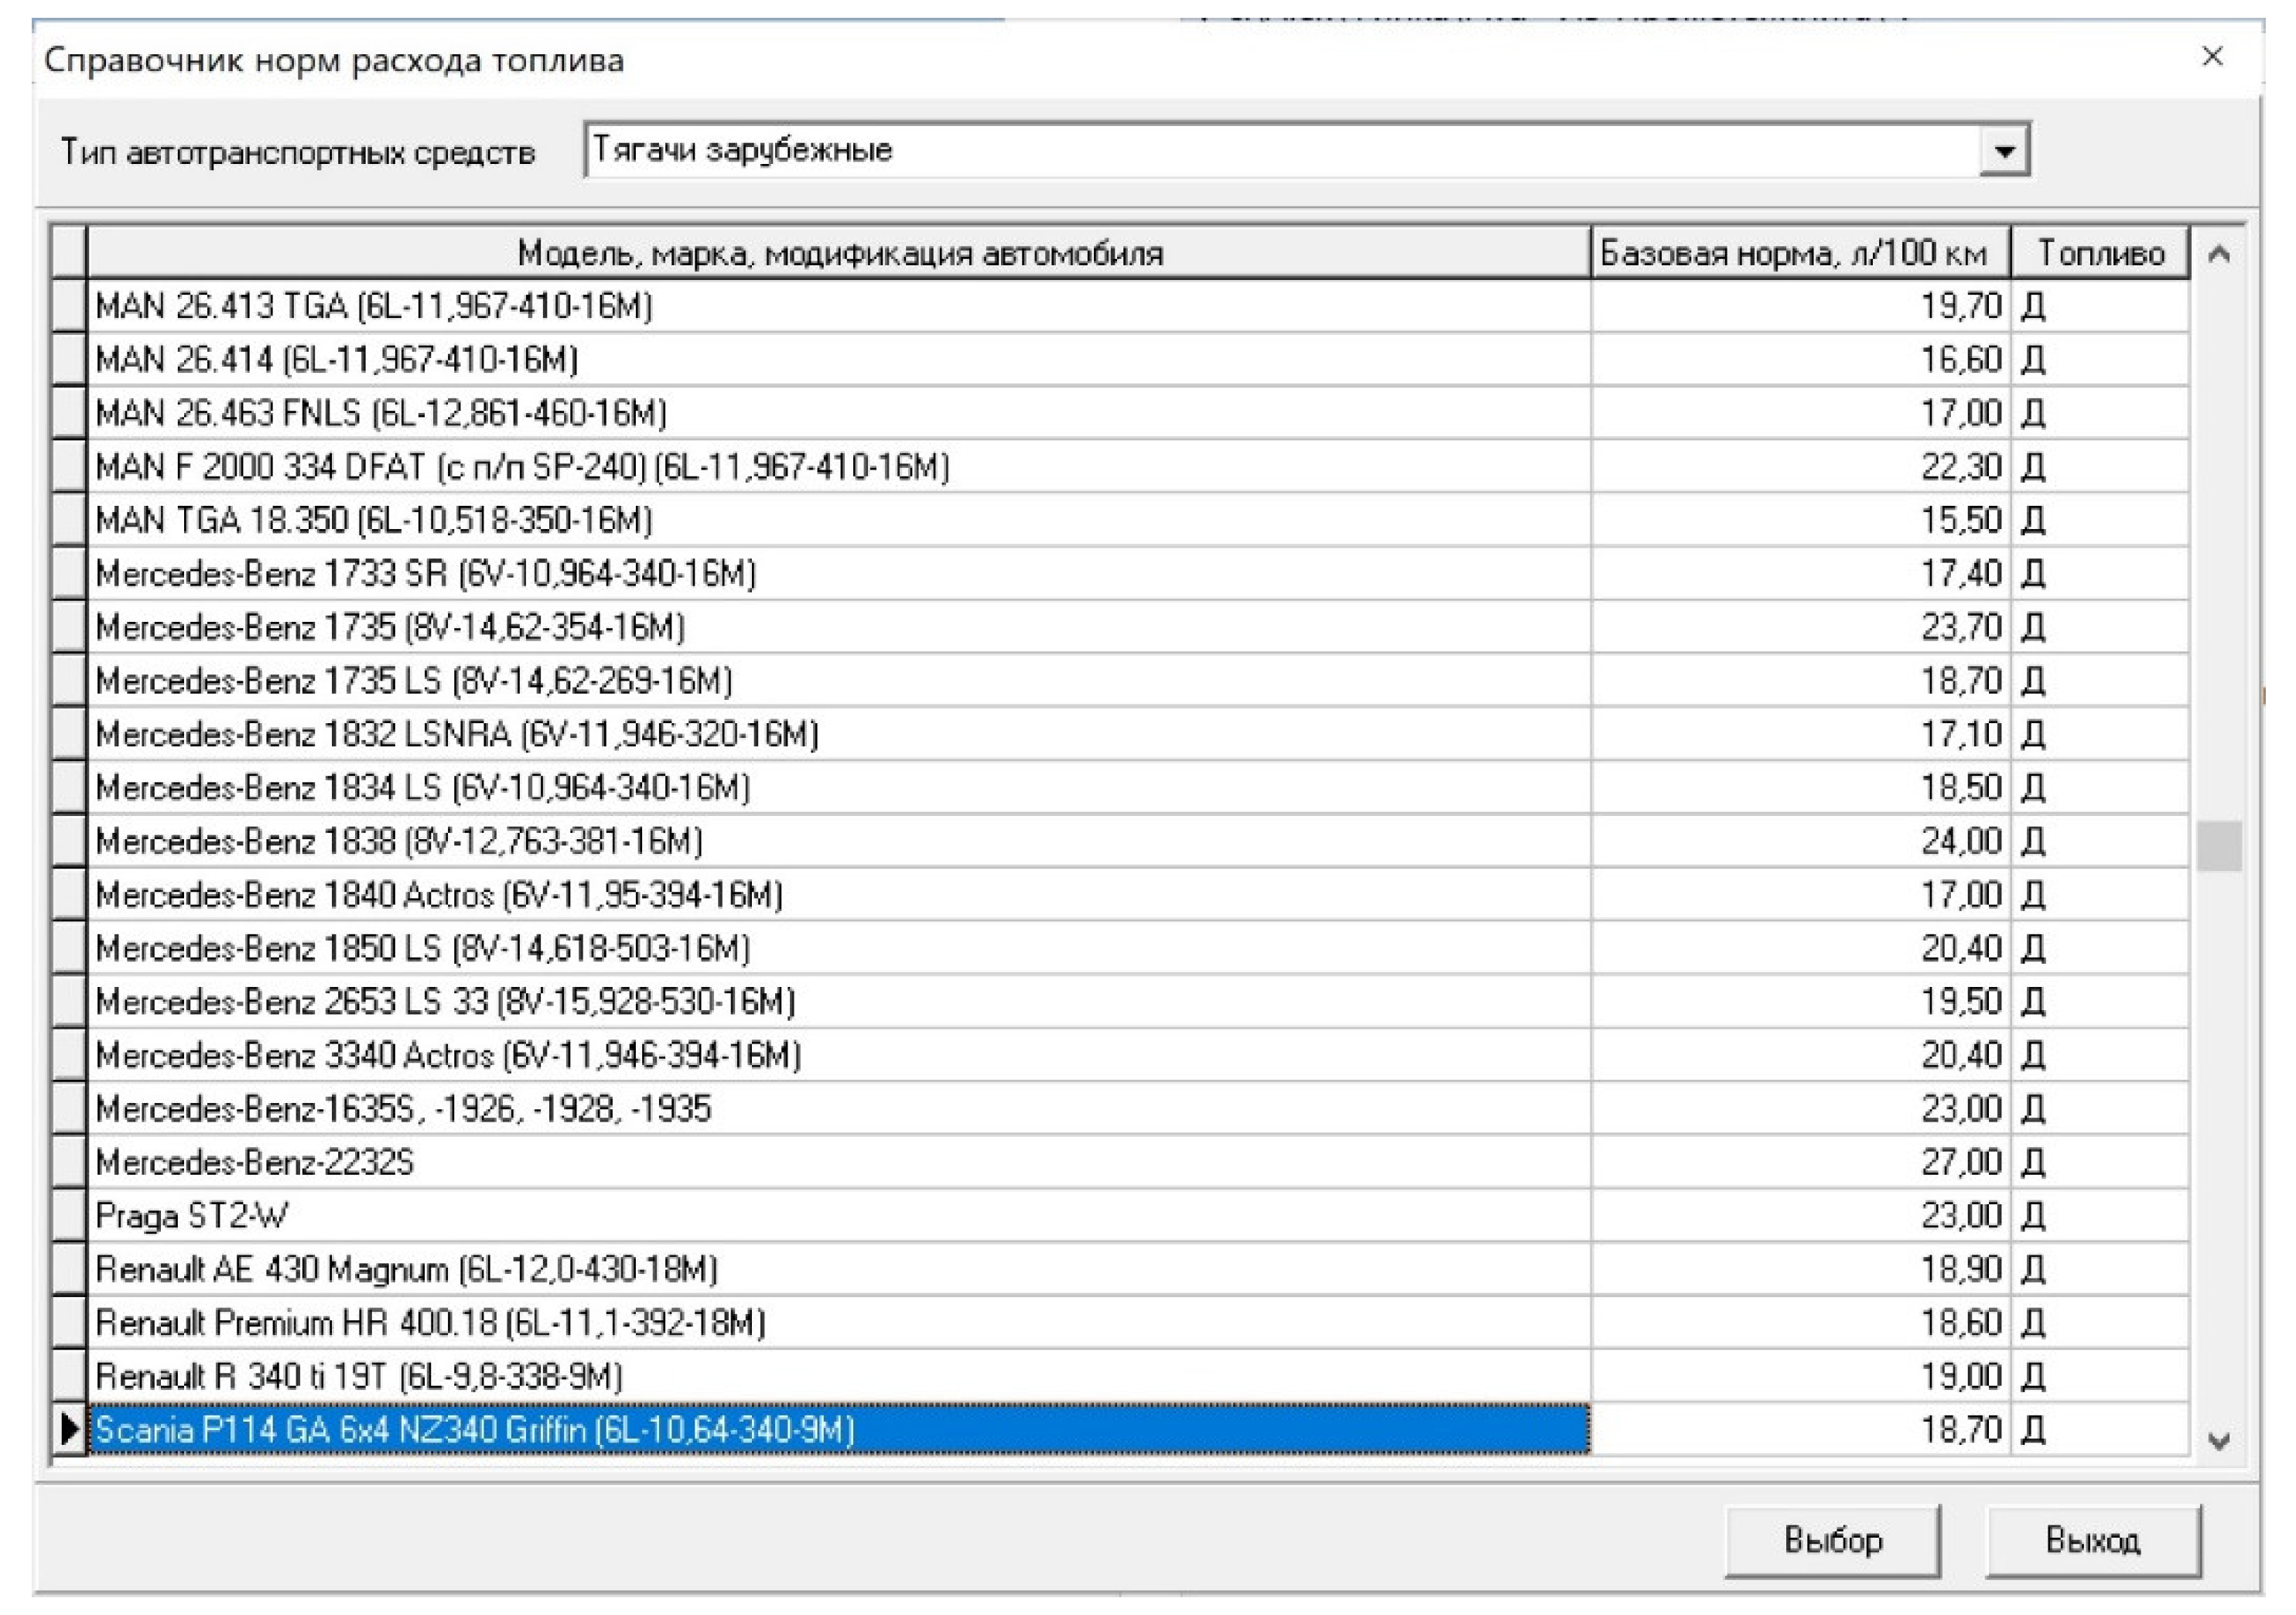Click norm value 15,50 for MAN TGA 18.350

pyautogui.click(x=1801, y=520)
